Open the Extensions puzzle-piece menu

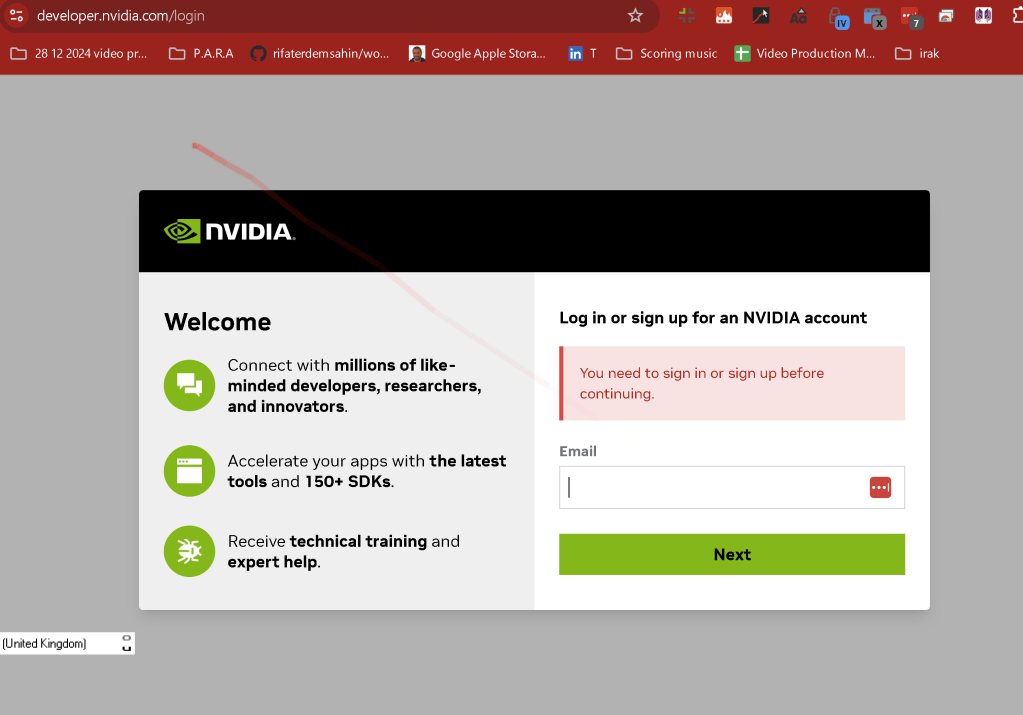[x=1017, y=16]
